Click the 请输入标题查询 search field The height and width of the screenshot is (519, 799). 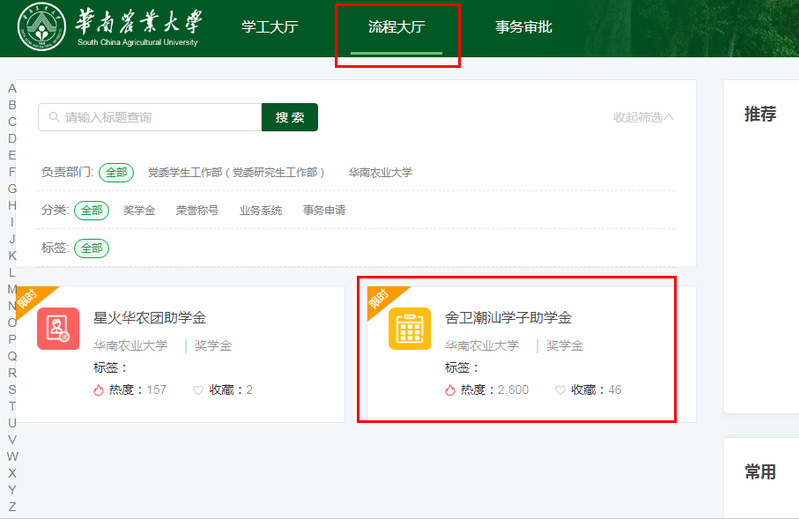point(150,118)
